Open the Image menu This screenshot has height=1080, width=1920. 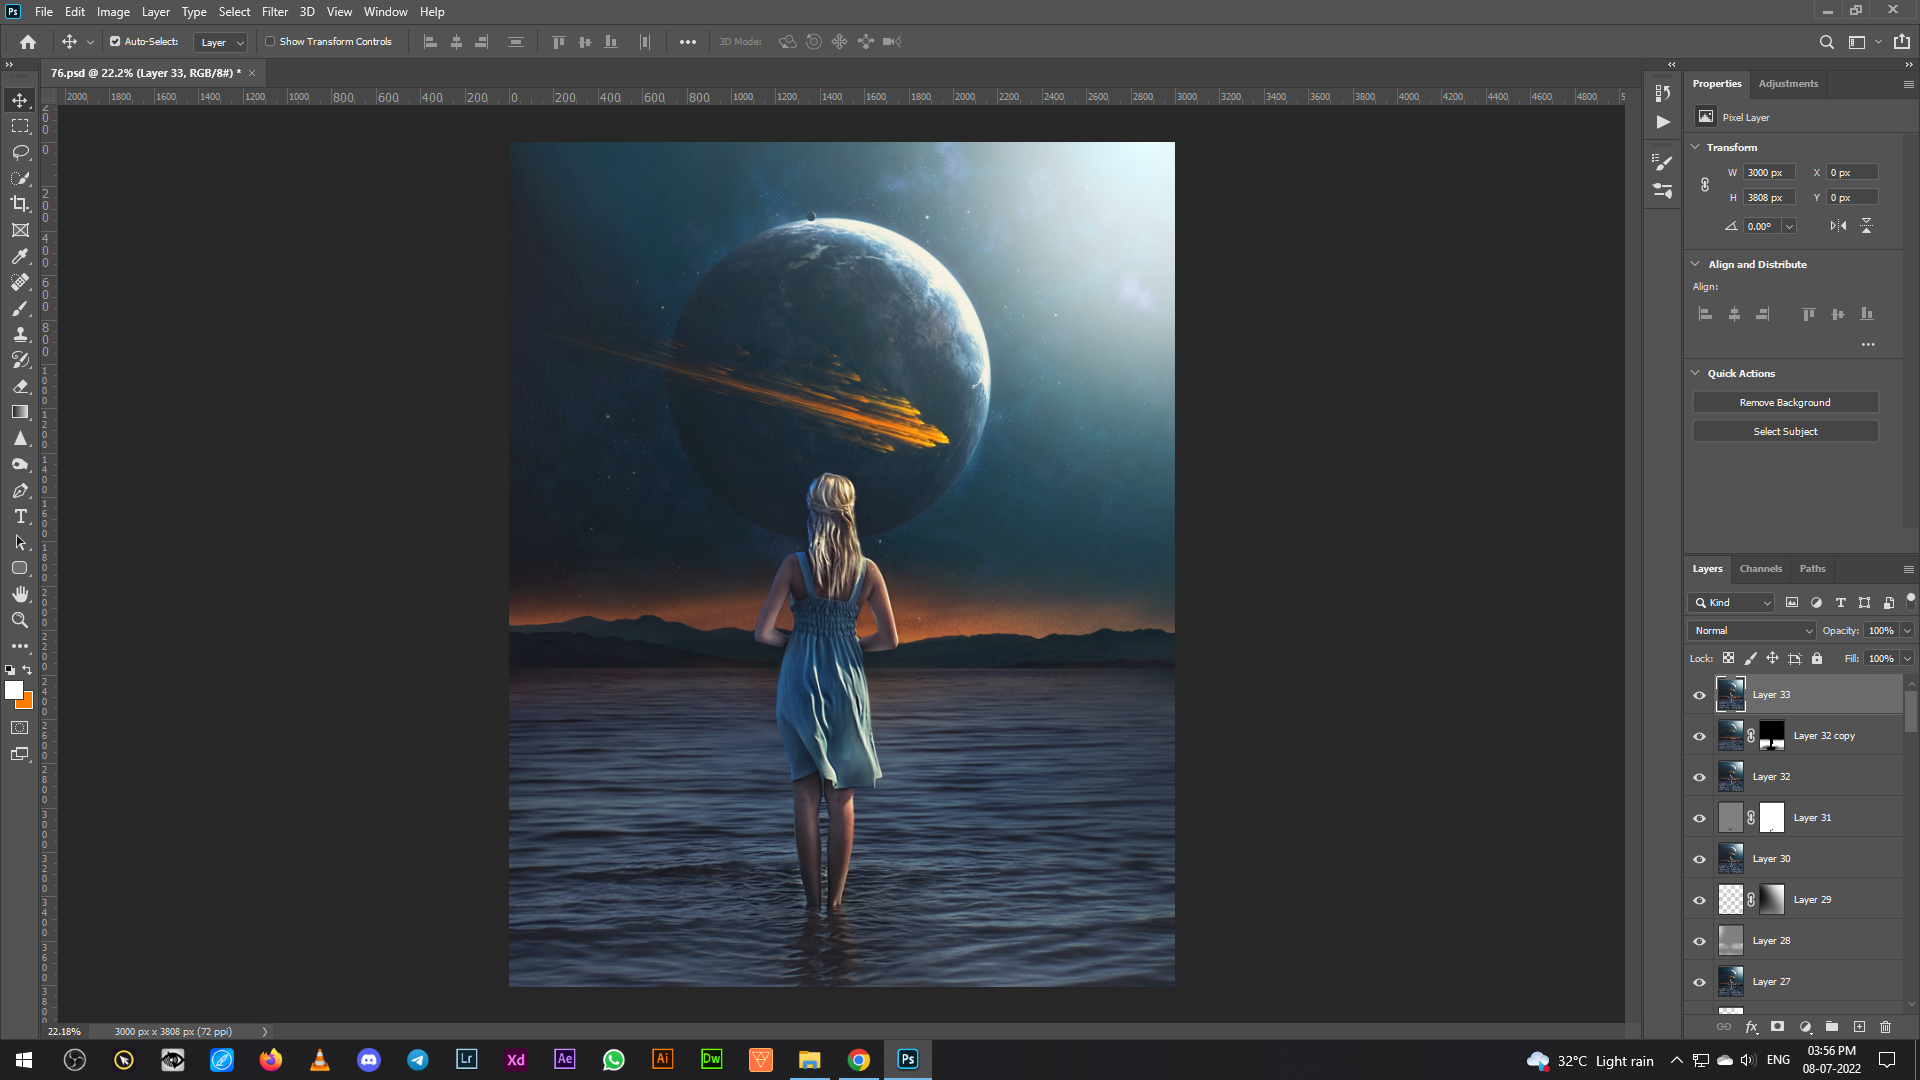coord(113,12)
